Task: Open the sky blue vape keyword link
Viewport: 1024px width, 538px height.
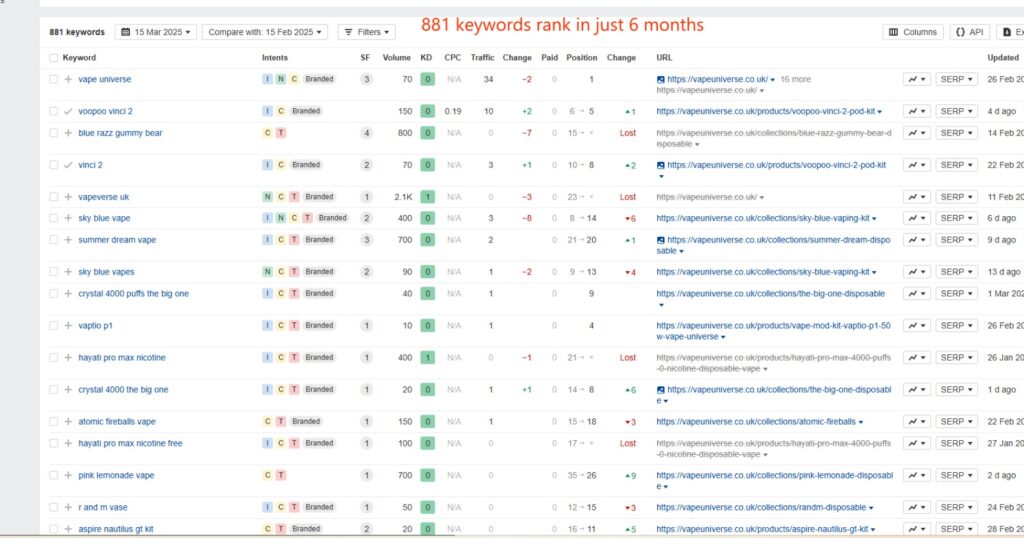Action: (x=104, y=218)
